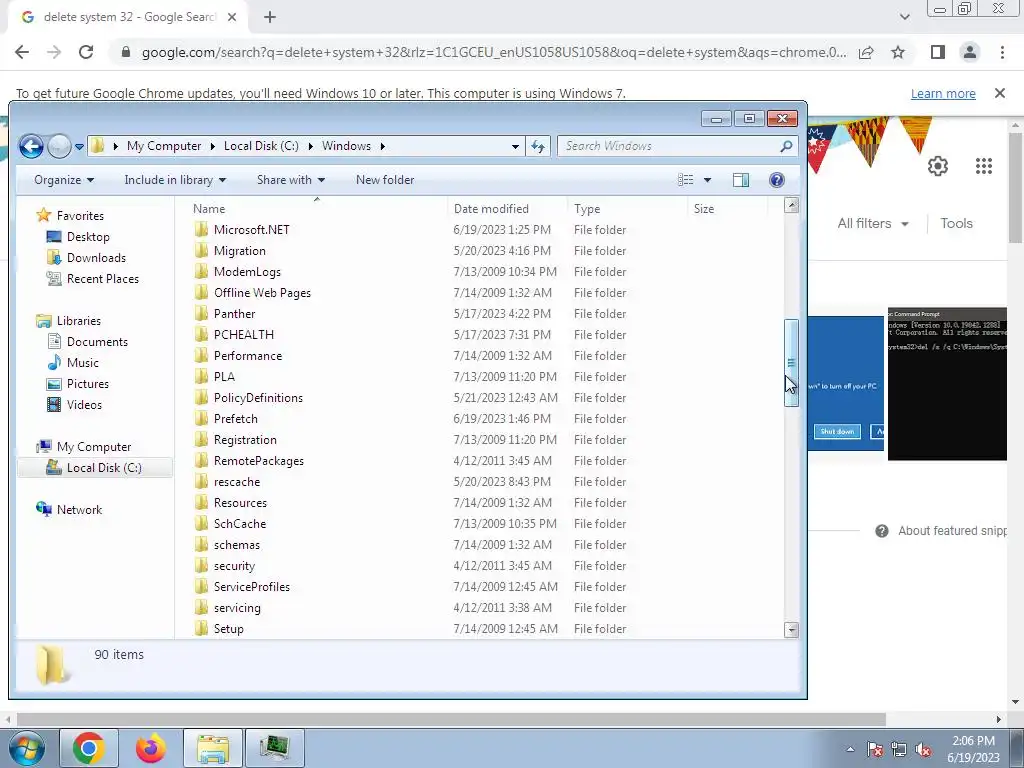Go back in Chrome browser

pos(22,52)
